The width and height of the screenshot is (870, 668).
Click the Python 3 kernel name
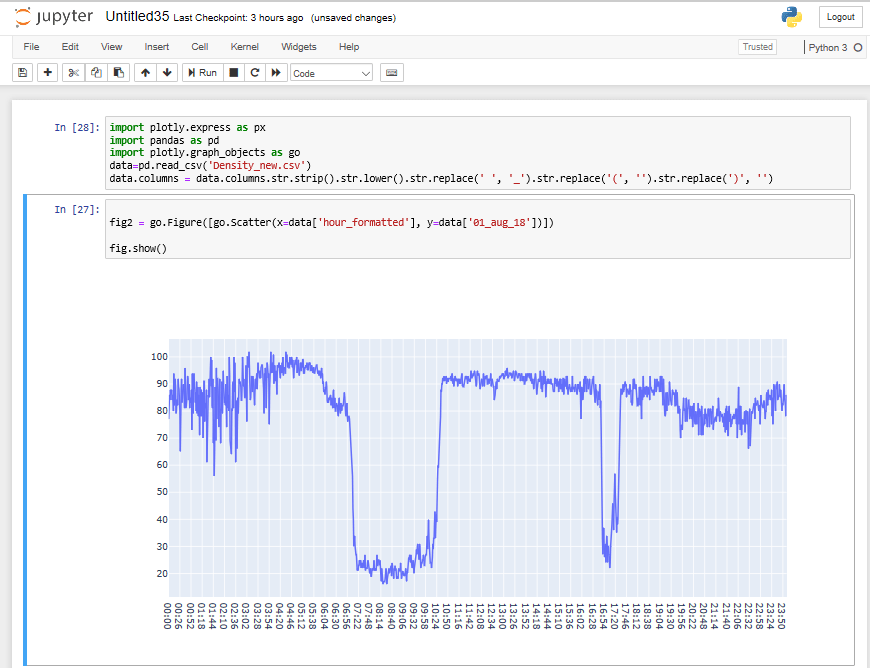[x=827, y=48]
